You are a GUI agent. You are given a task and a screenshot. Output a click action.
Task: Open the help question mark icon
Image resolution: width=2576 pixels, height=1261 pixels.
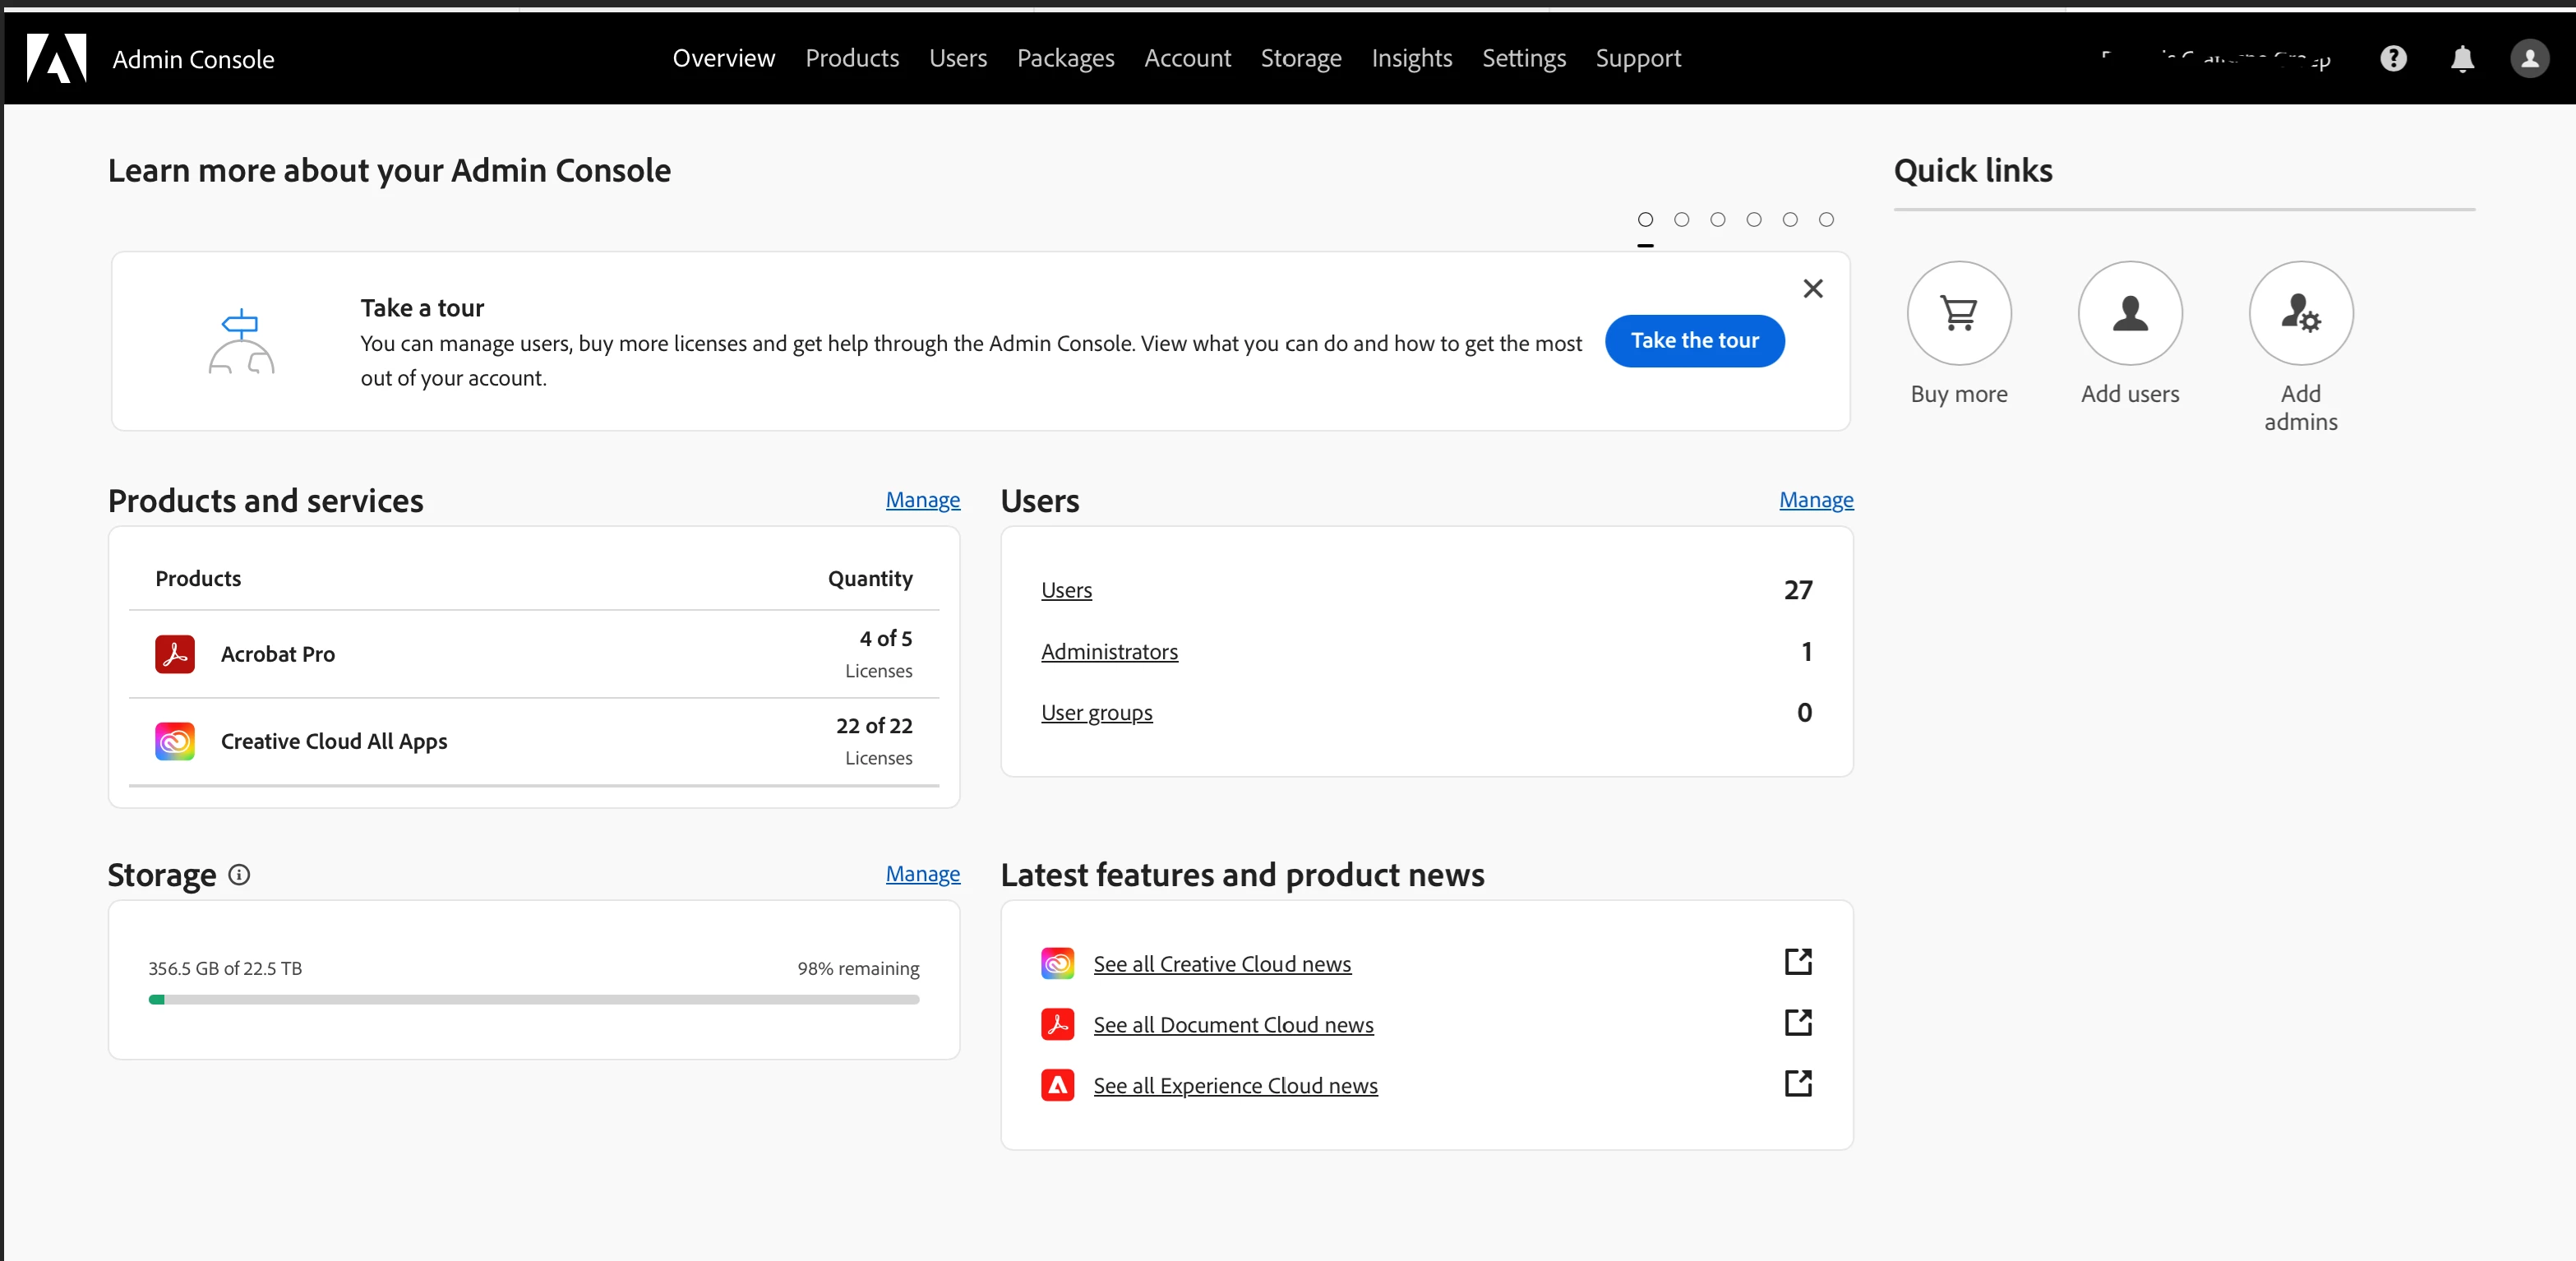(2392, 58)
